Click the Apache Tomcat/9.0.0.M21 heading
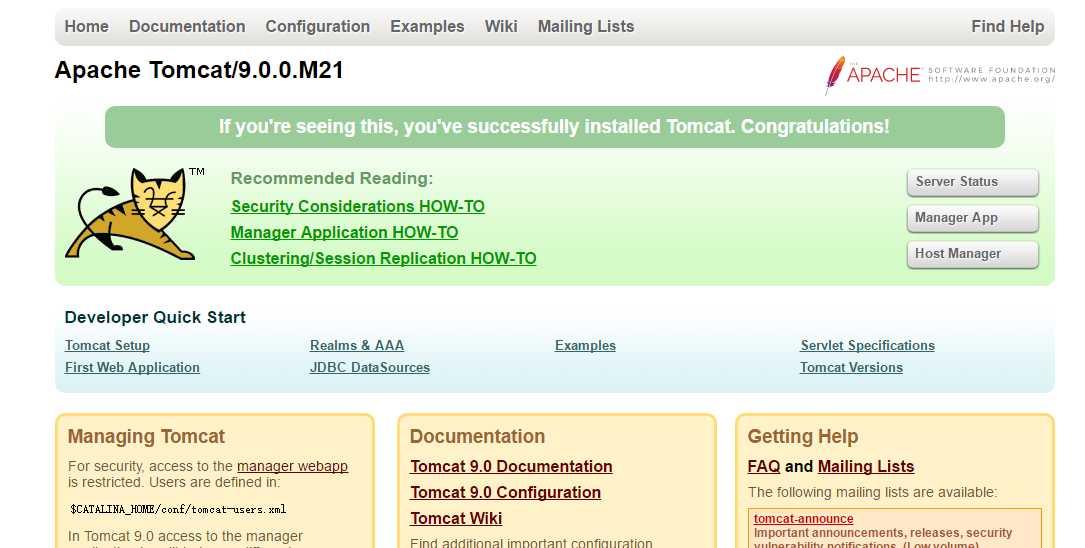Screen dimensions: 1085x548 (x=199, y=70)
